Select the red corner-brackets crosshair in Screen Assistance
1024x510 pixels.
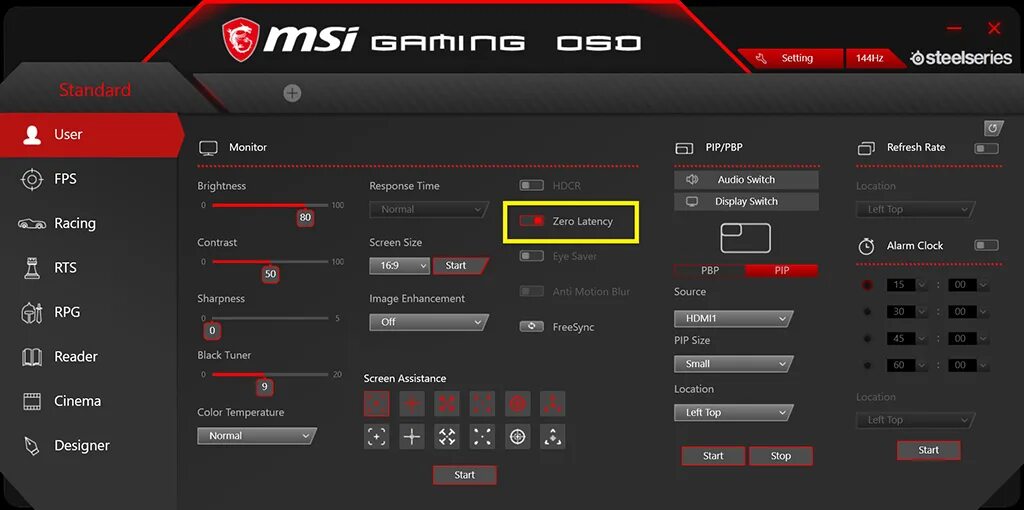pos(377,404)
